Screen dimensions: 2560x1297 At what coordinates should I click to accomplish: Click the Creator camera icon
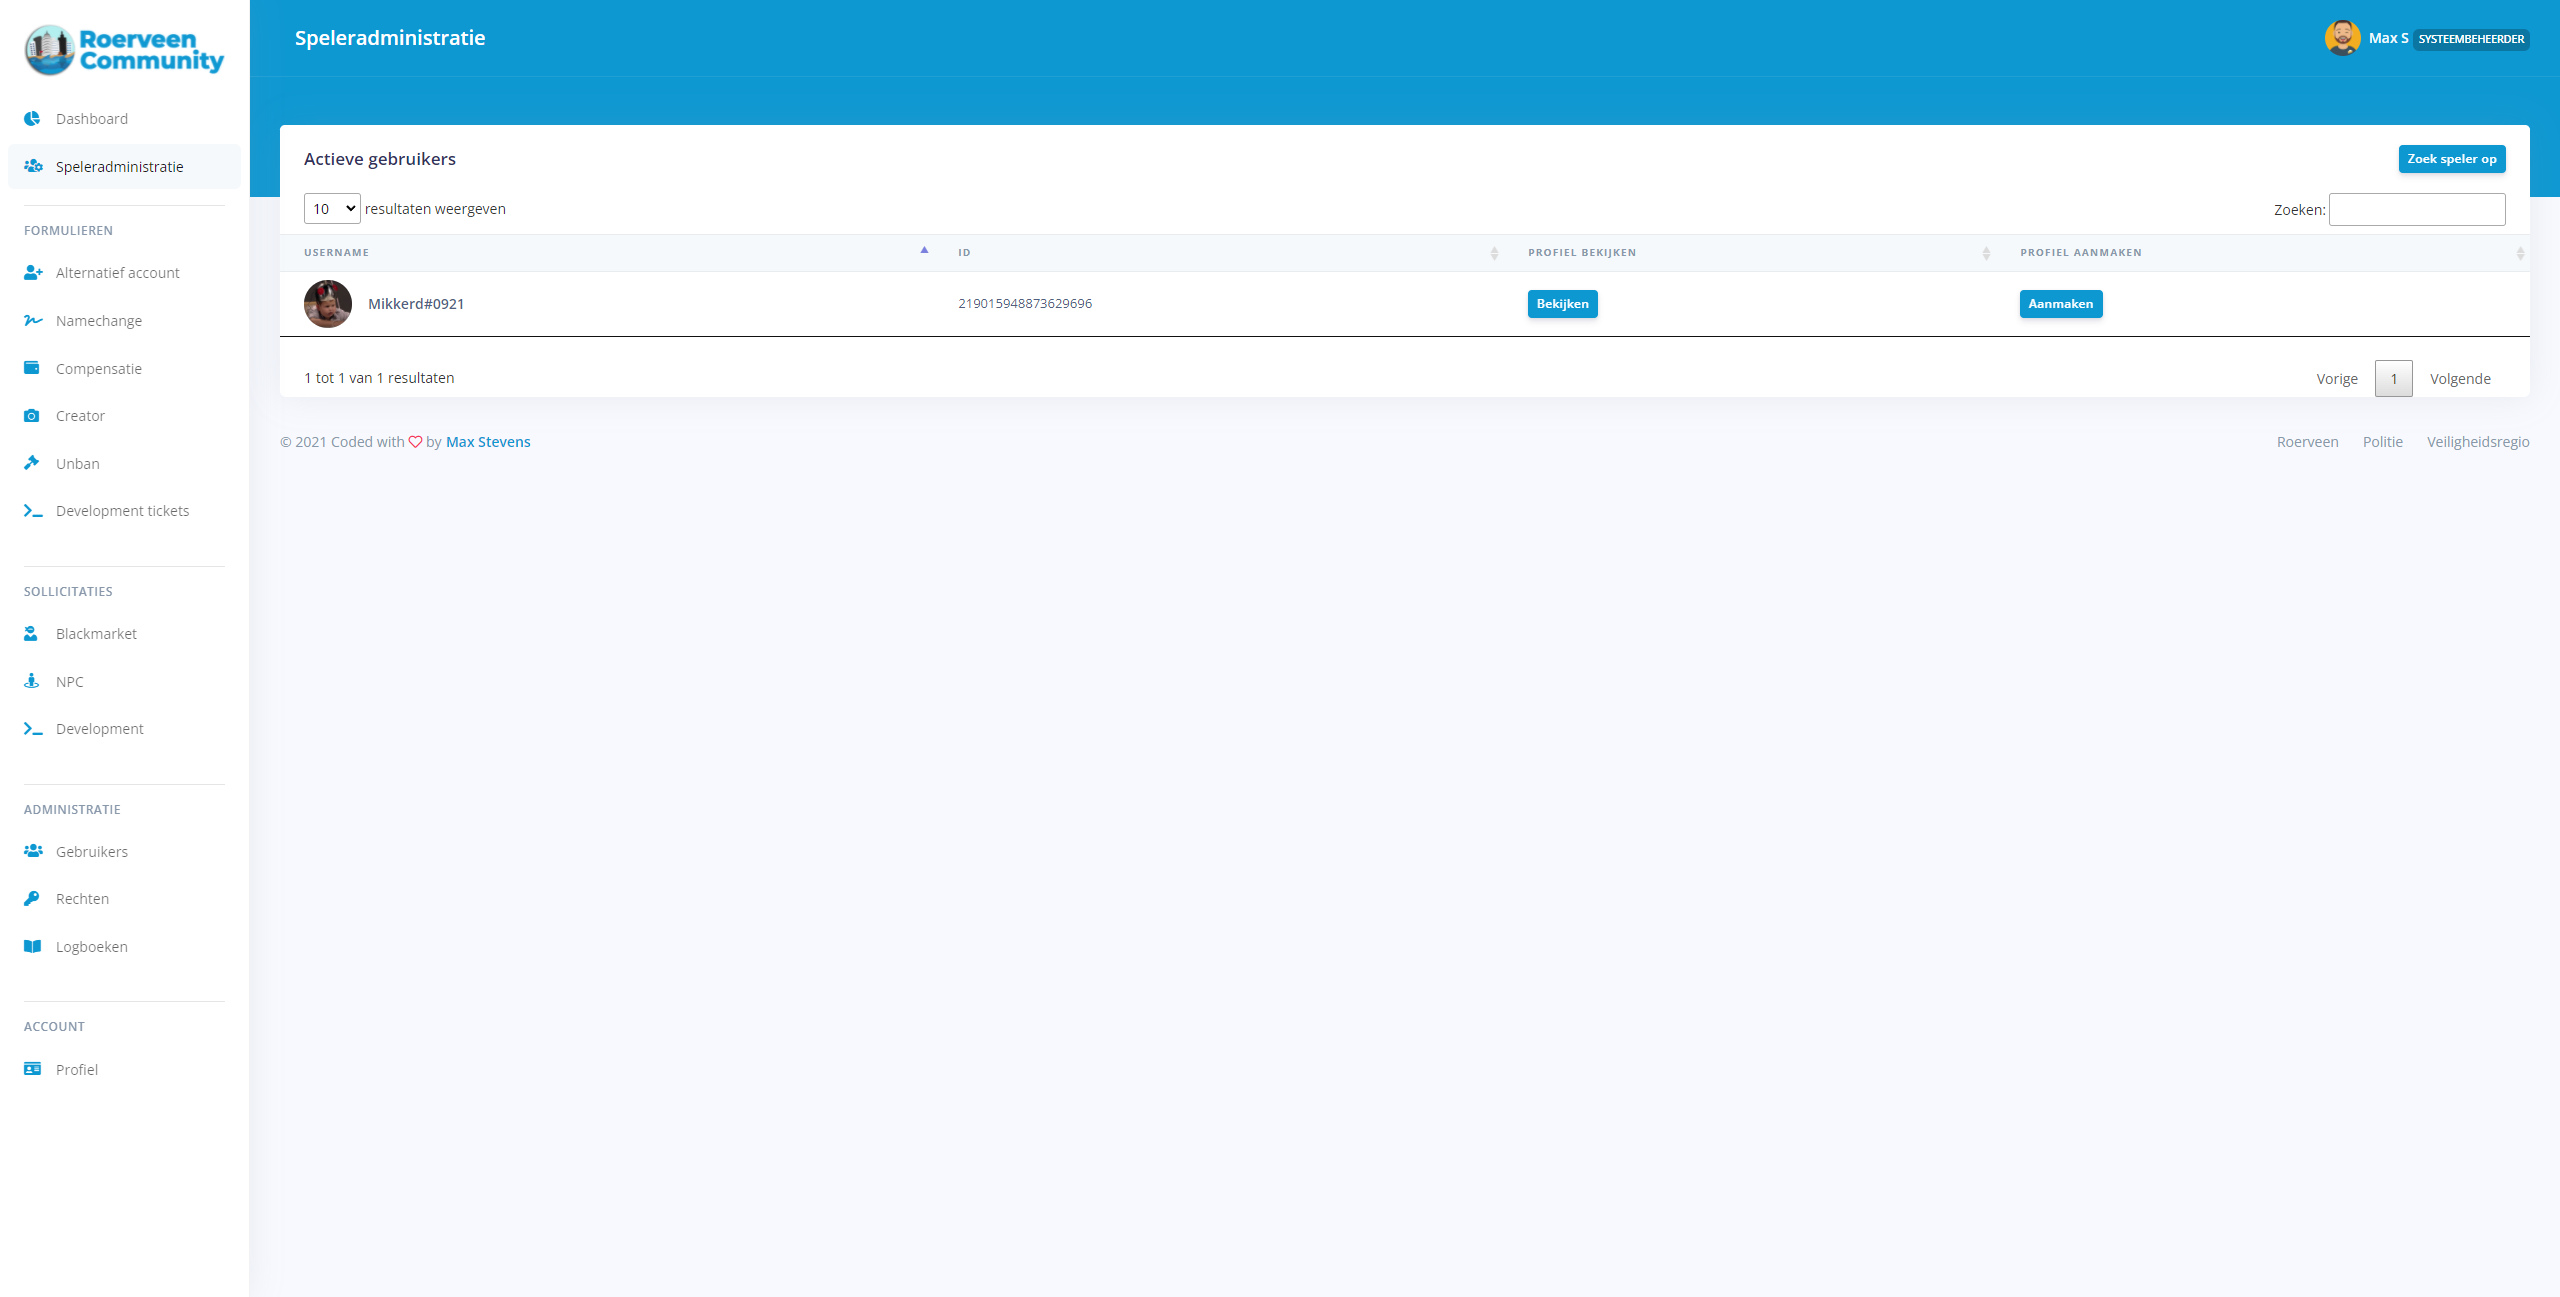coord(32,416)
